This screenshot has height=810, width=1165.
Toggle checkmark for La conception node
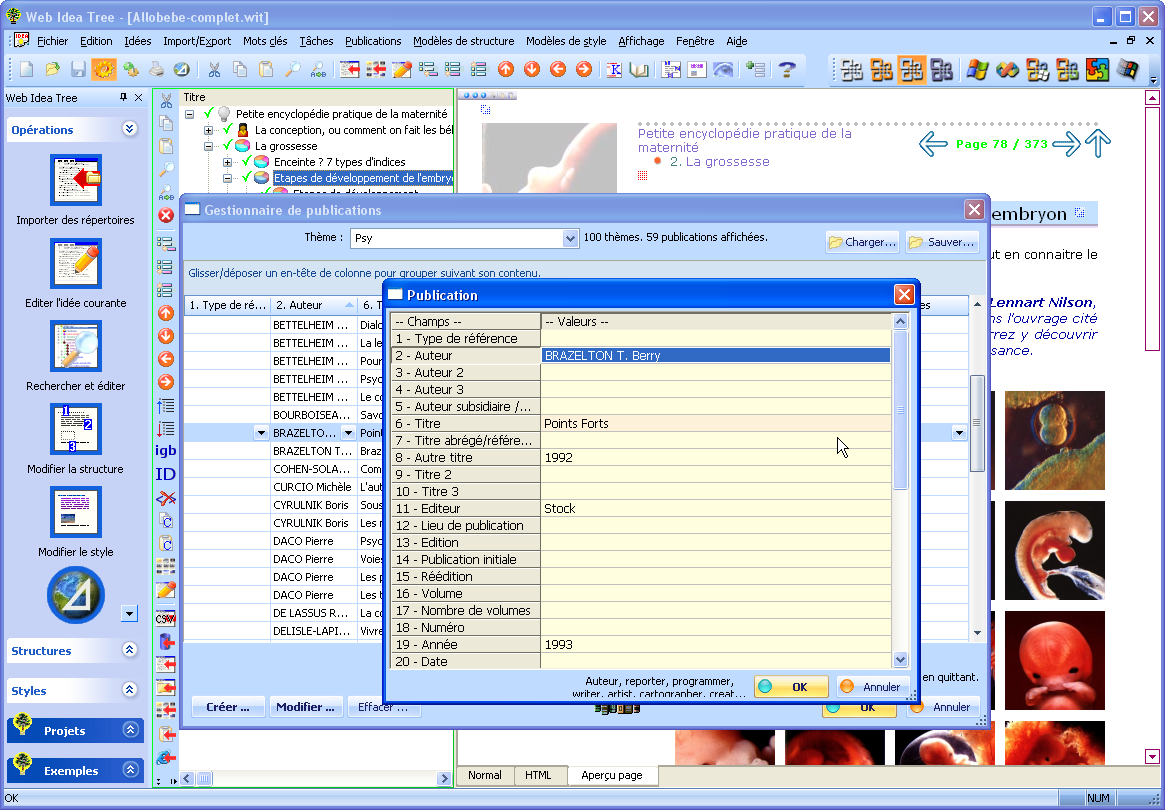click(228, 130)
